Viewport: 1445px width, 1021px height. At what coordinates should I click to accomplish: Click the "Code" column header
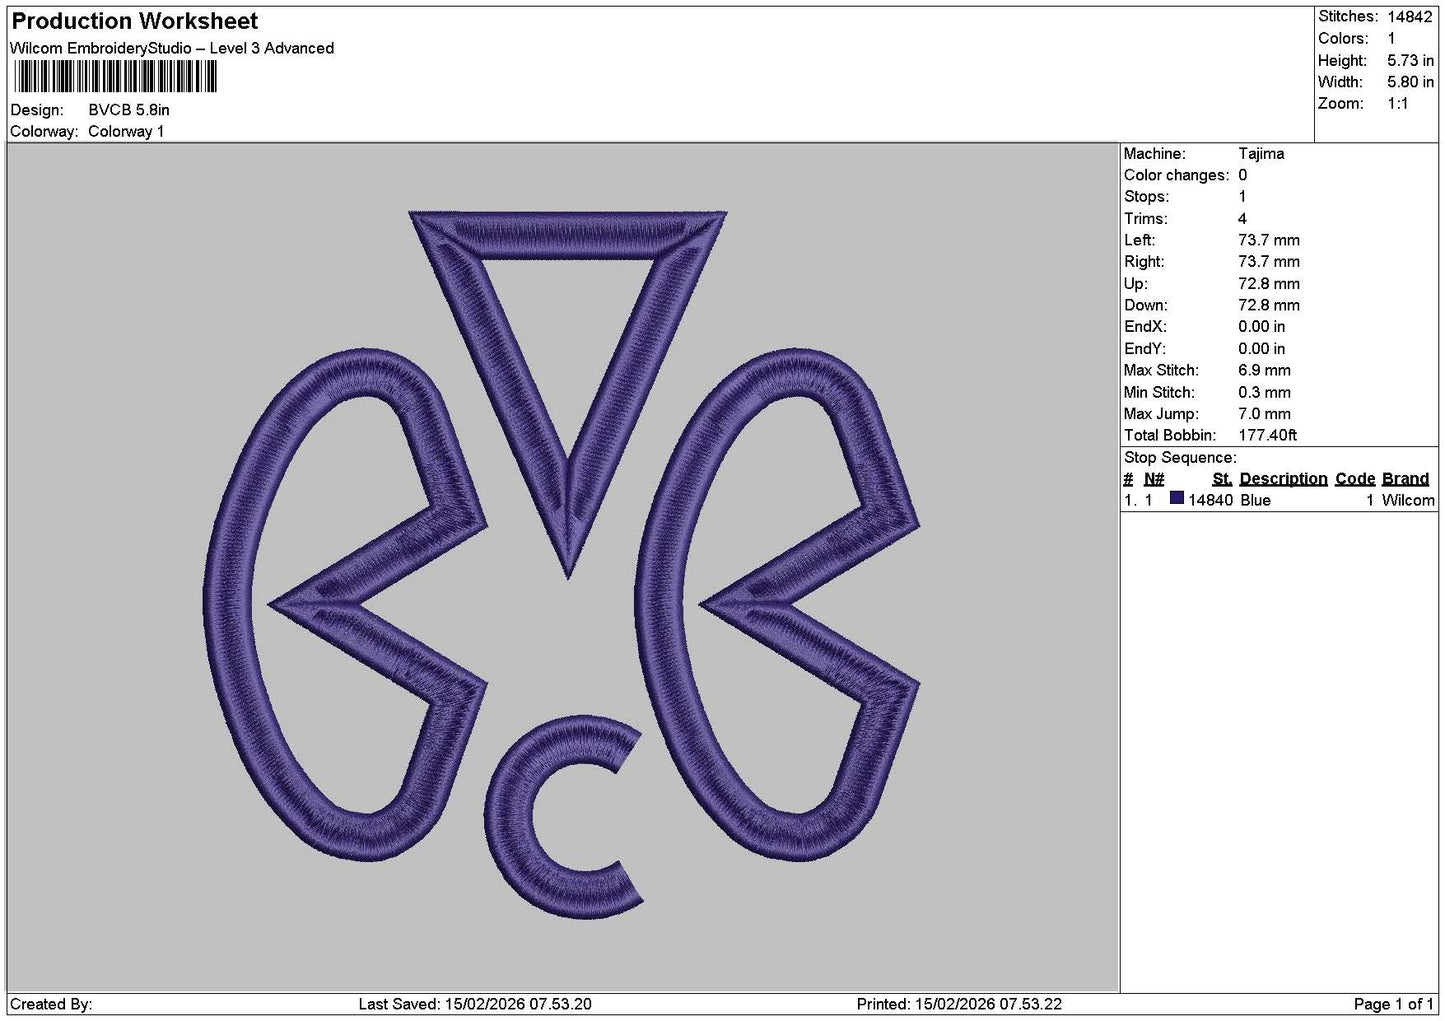[1355, 479]
